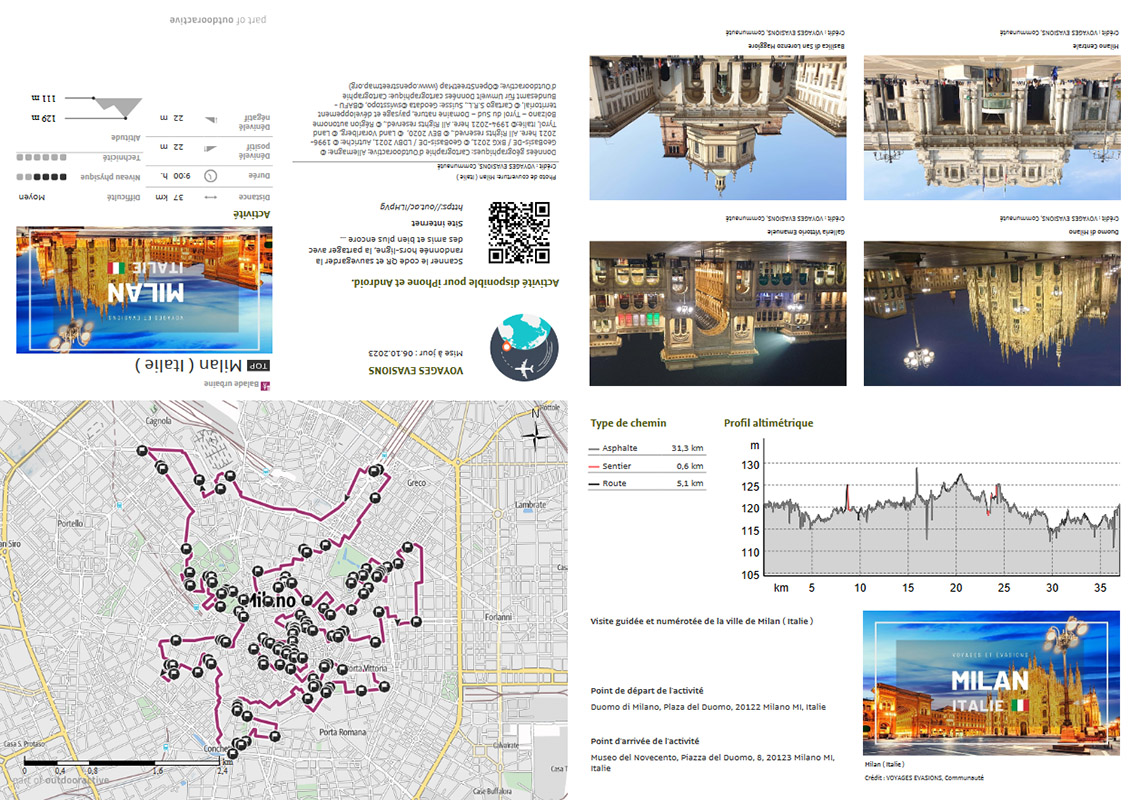Click the Crédit VOYAGES EVASIONS caption under upright cover

[x=923, y=777]
